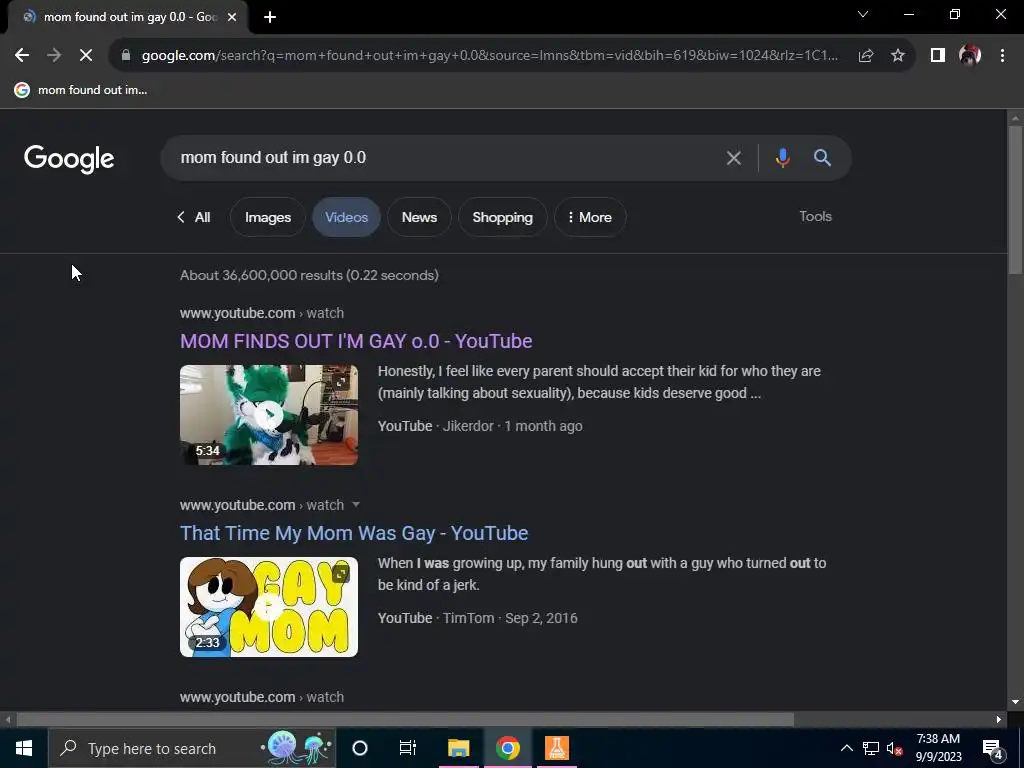Open Cortana circle icon on taskbar

point(360,748)
